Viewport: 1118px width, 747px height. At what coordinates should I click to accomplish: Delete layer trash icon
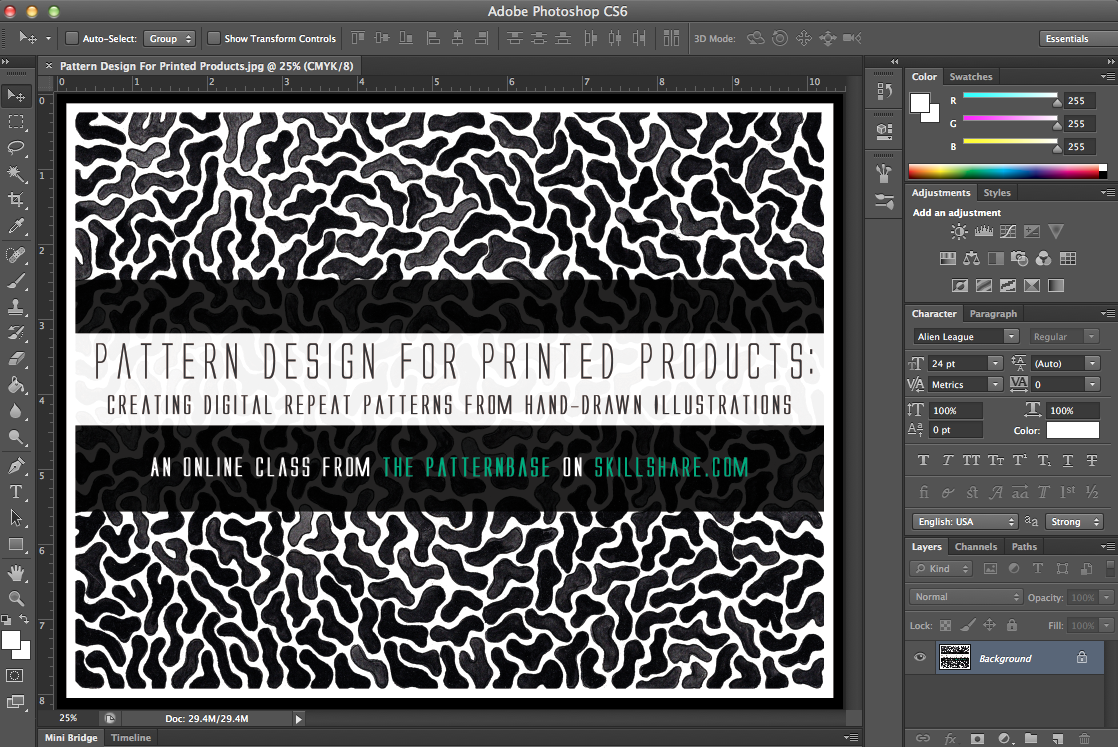(x=1084, y=738)
